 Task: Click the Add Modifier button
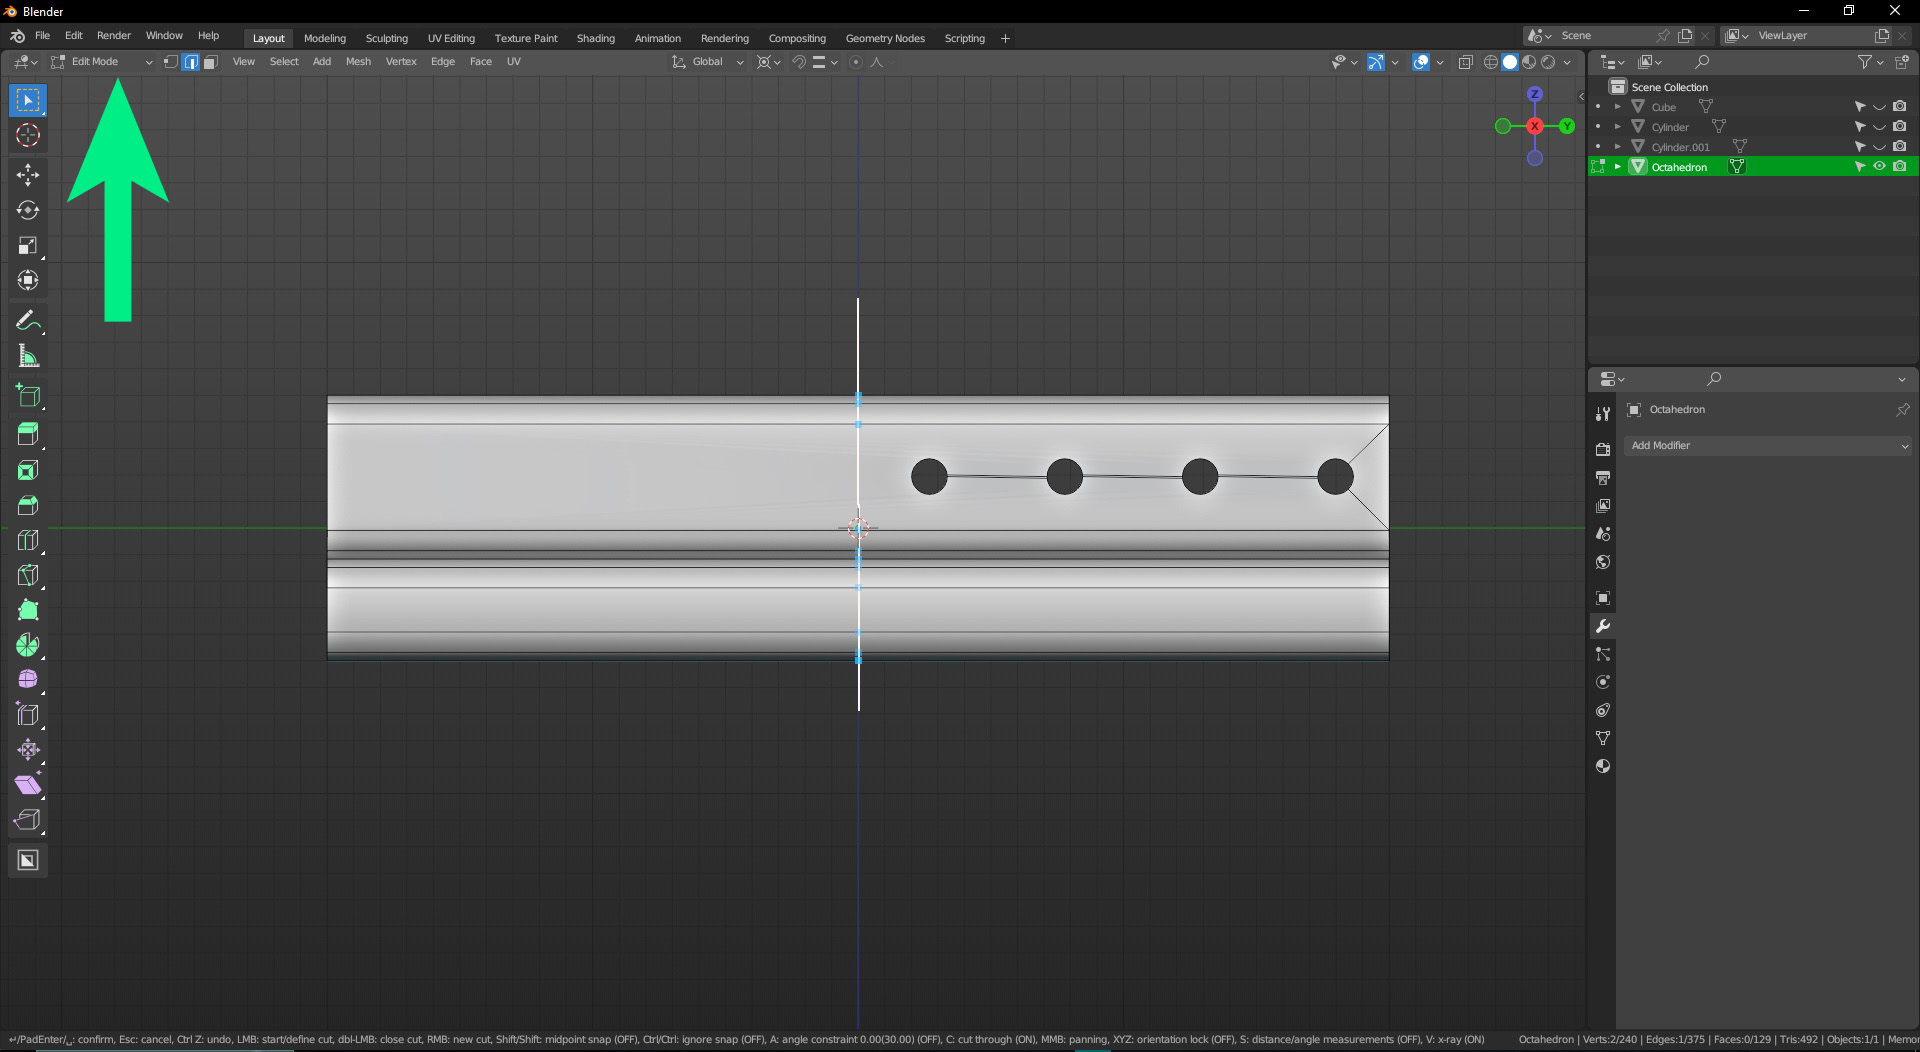1768,446
